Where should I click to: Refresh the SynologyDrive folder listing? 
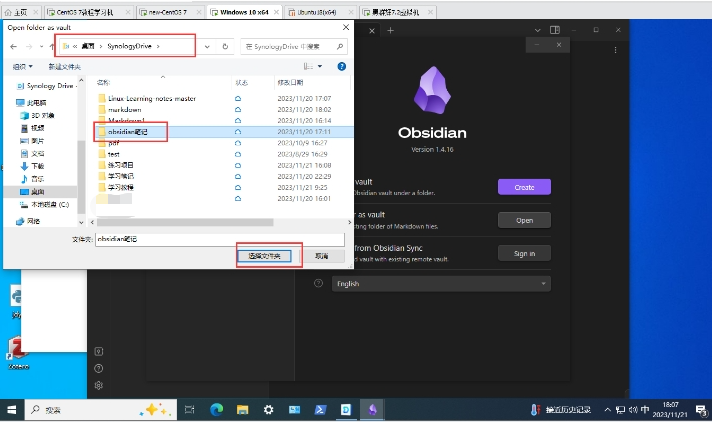tap(225, 46)
